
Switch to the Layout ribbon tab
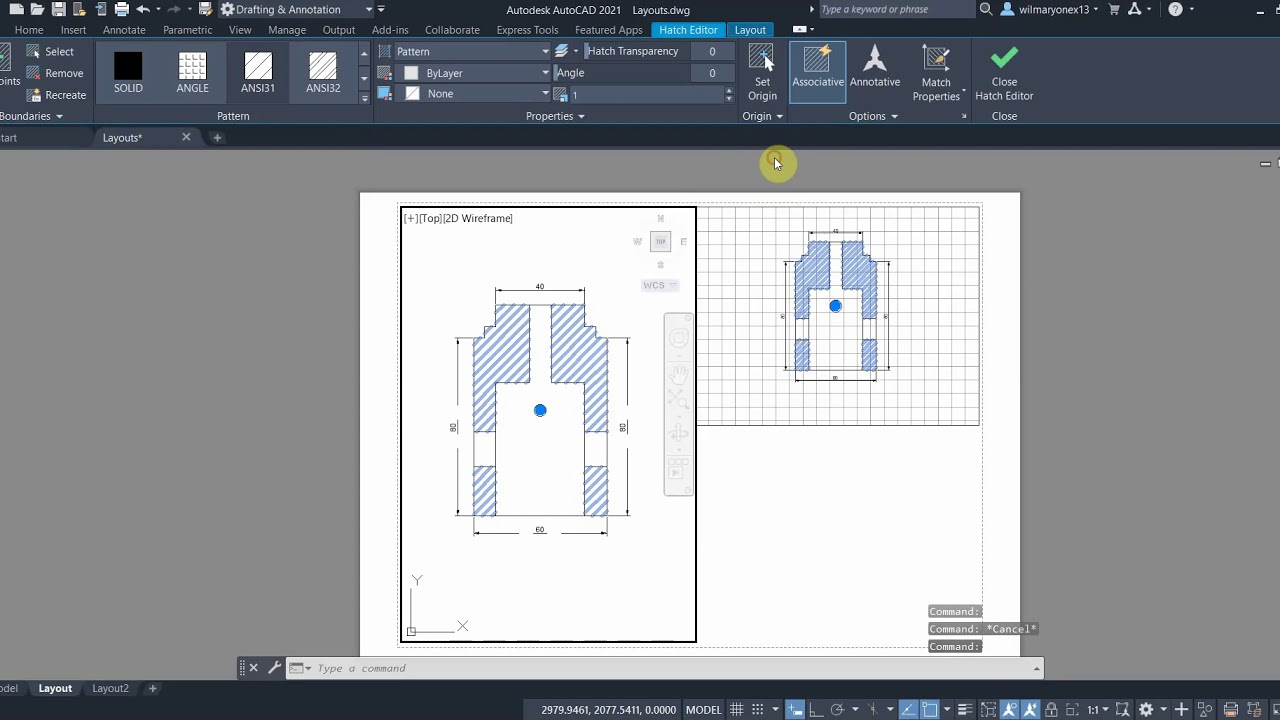click(750, 30)
